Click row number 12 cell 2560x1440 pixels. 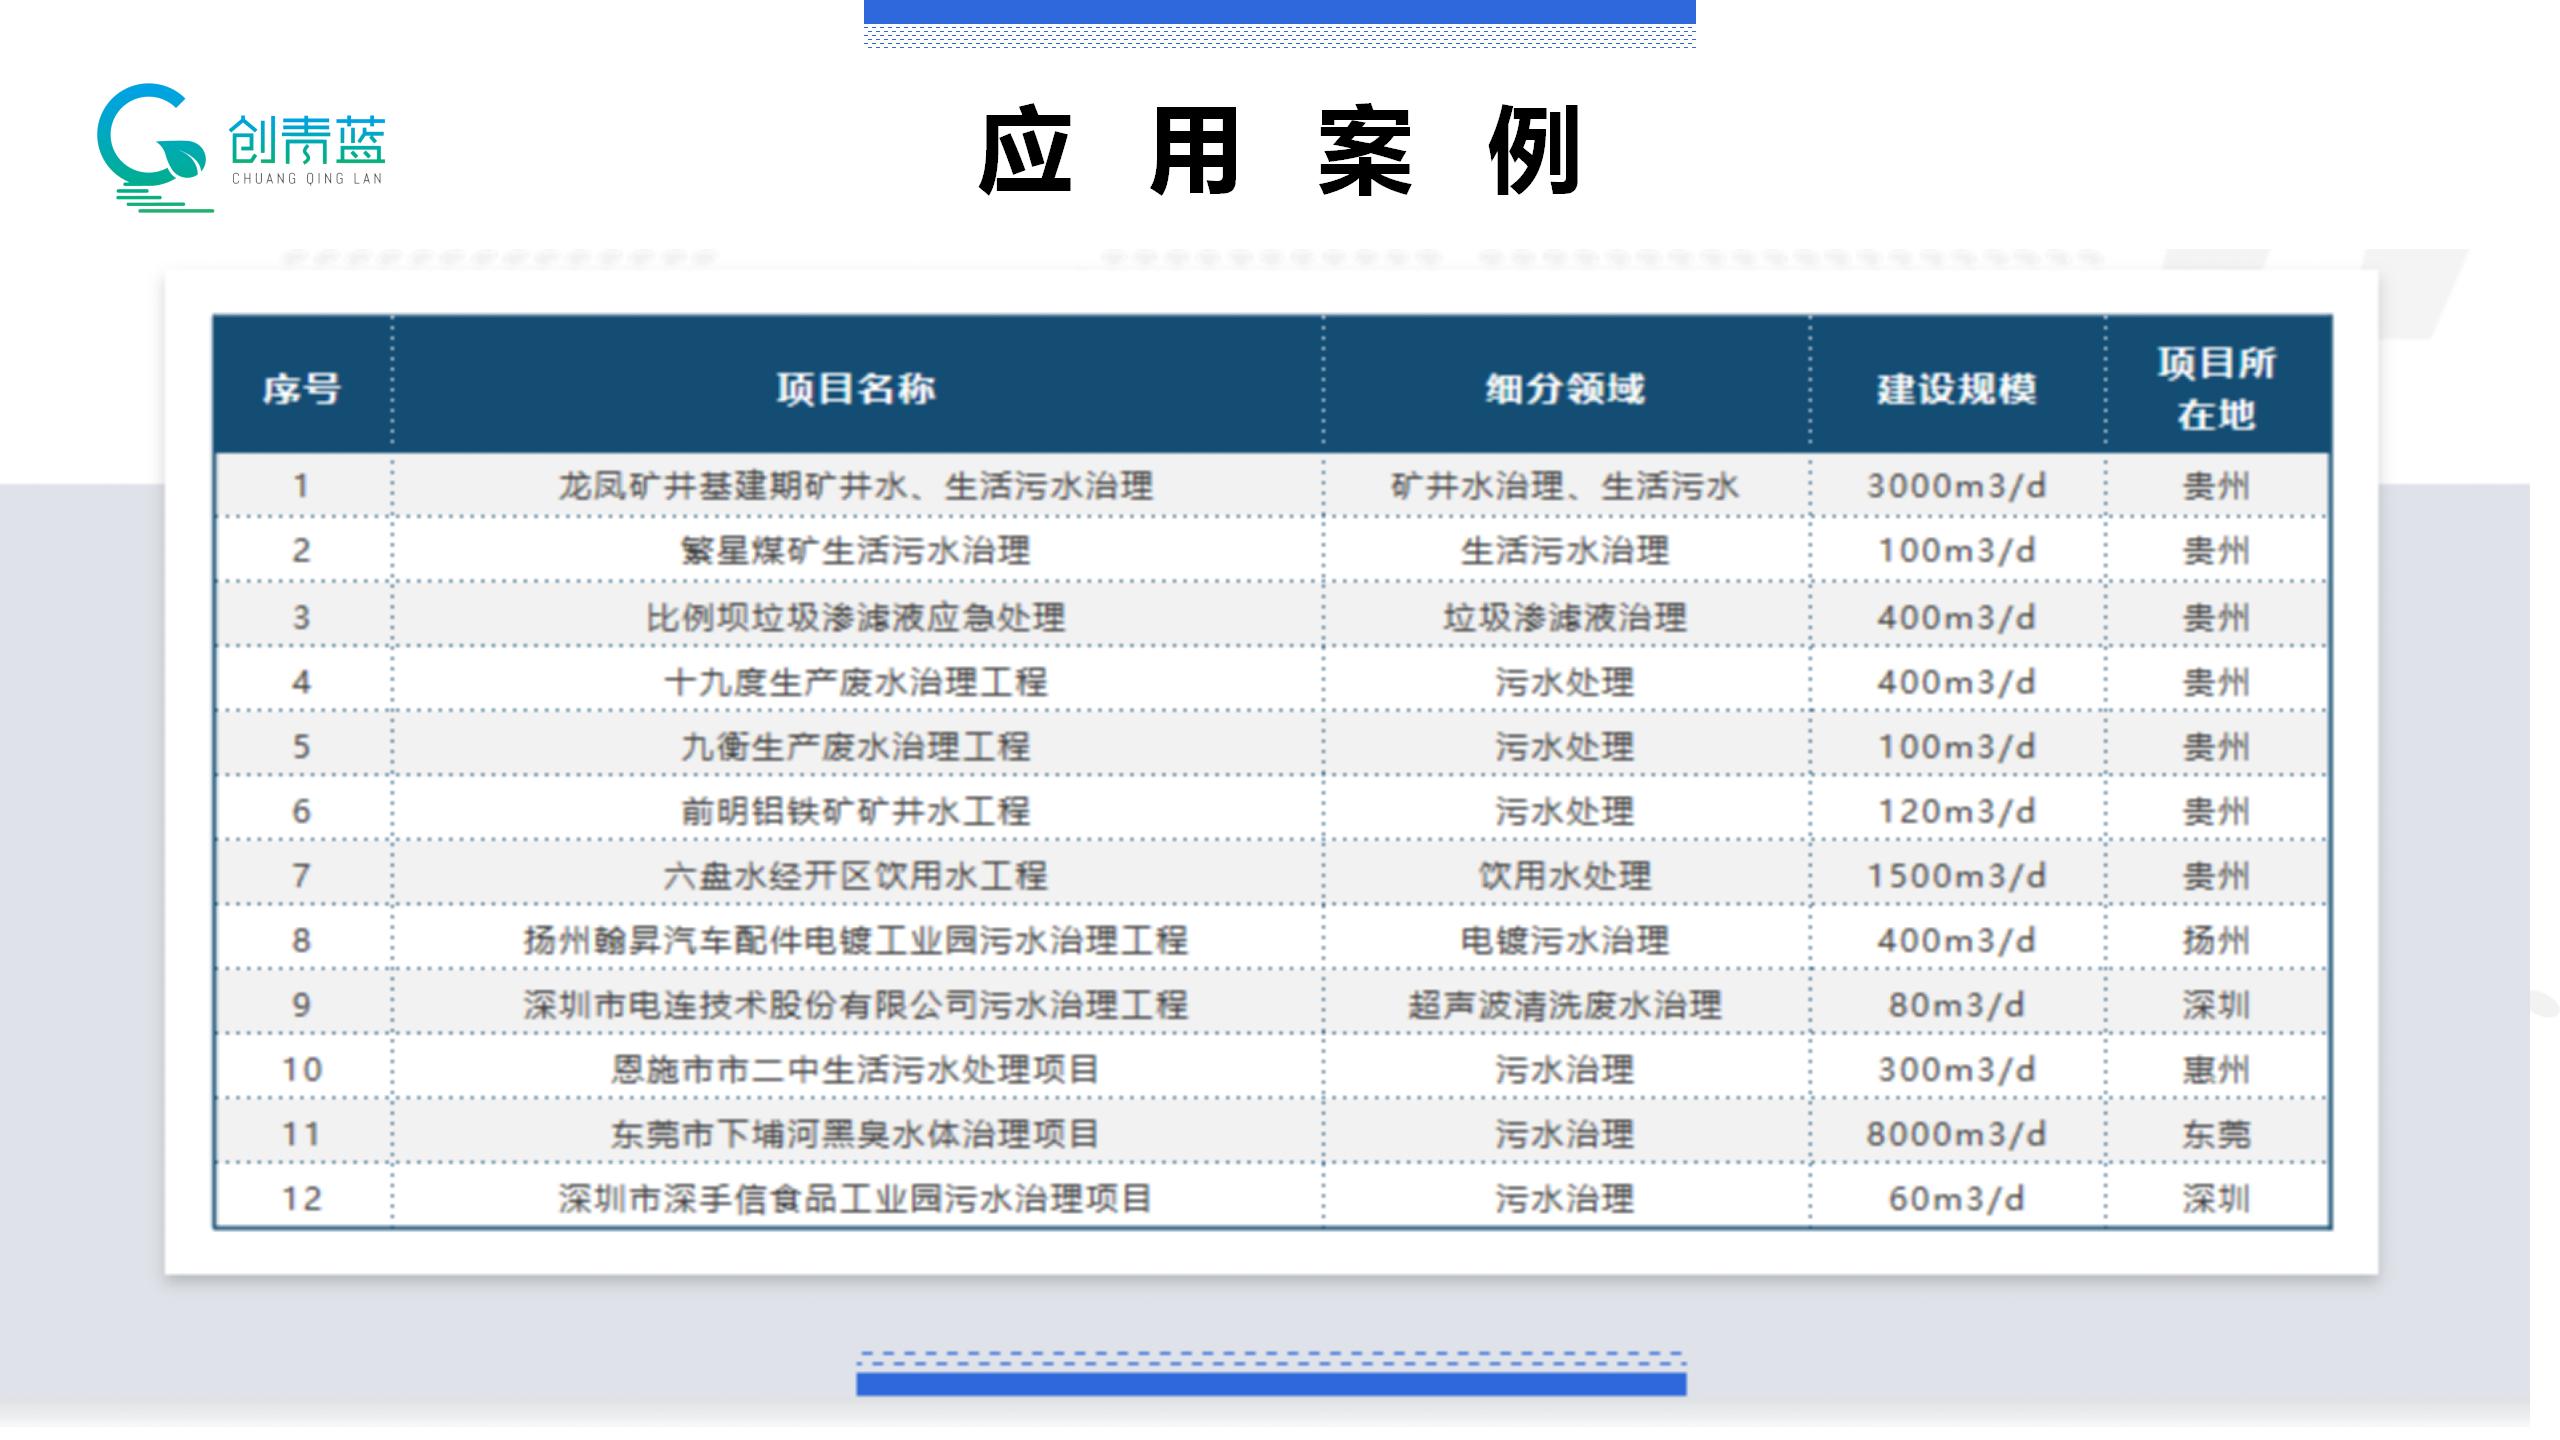tap(301, 1198)
